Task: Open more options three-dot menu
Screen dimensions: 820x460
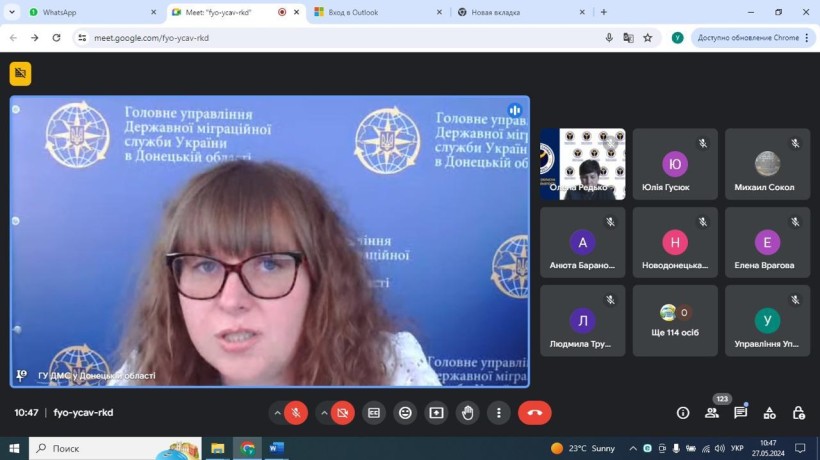Action: pos(499,413)
